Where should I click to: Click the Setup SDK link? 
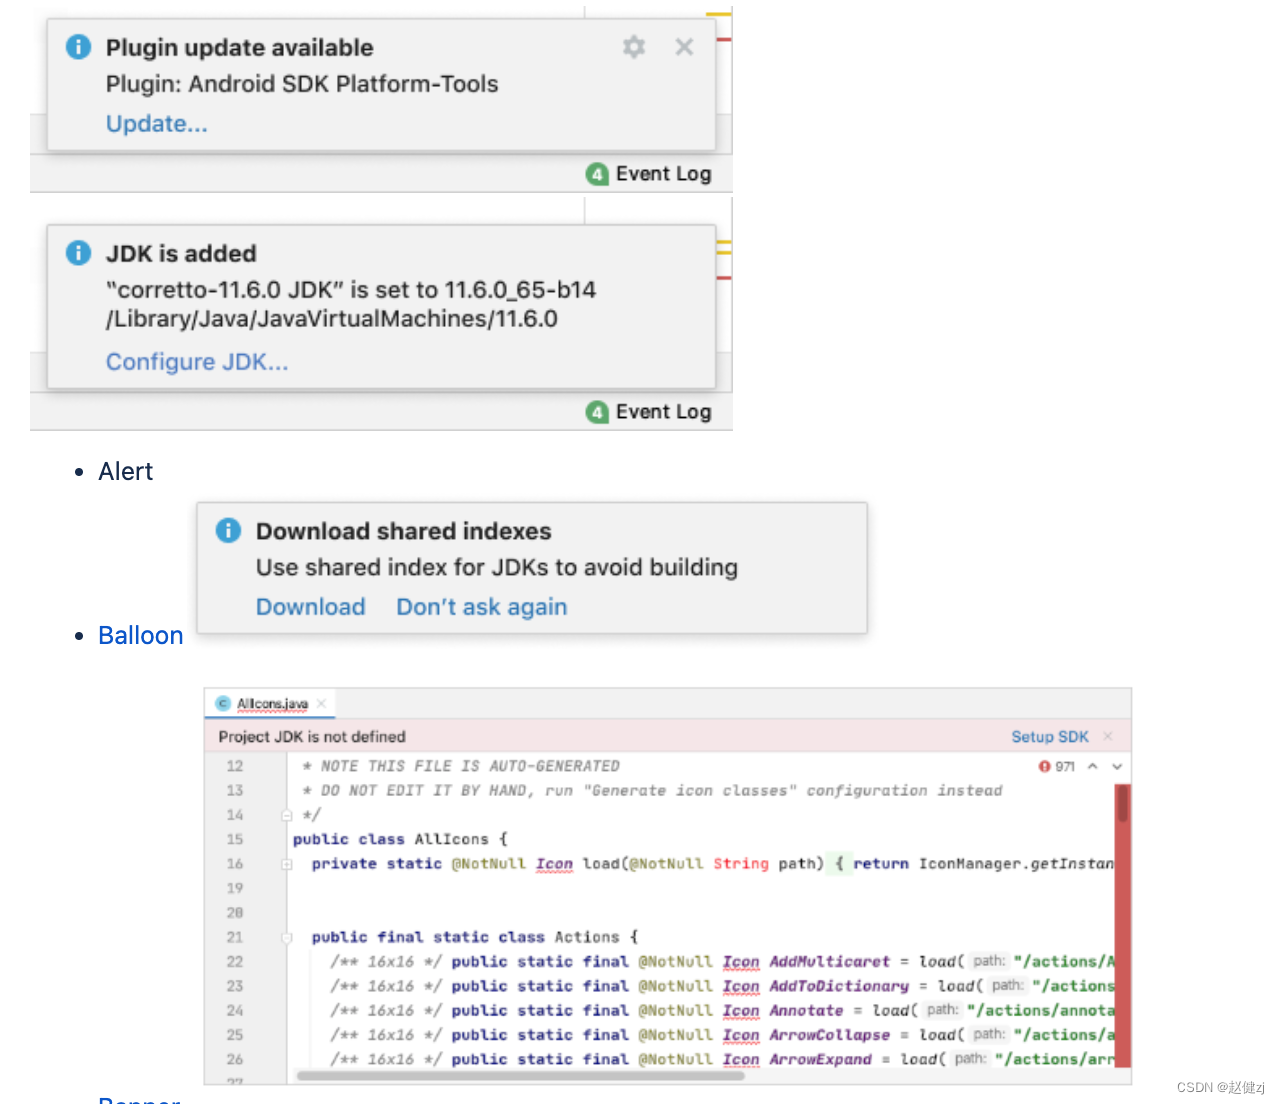pyautogui.click(x=1050, y=737)
